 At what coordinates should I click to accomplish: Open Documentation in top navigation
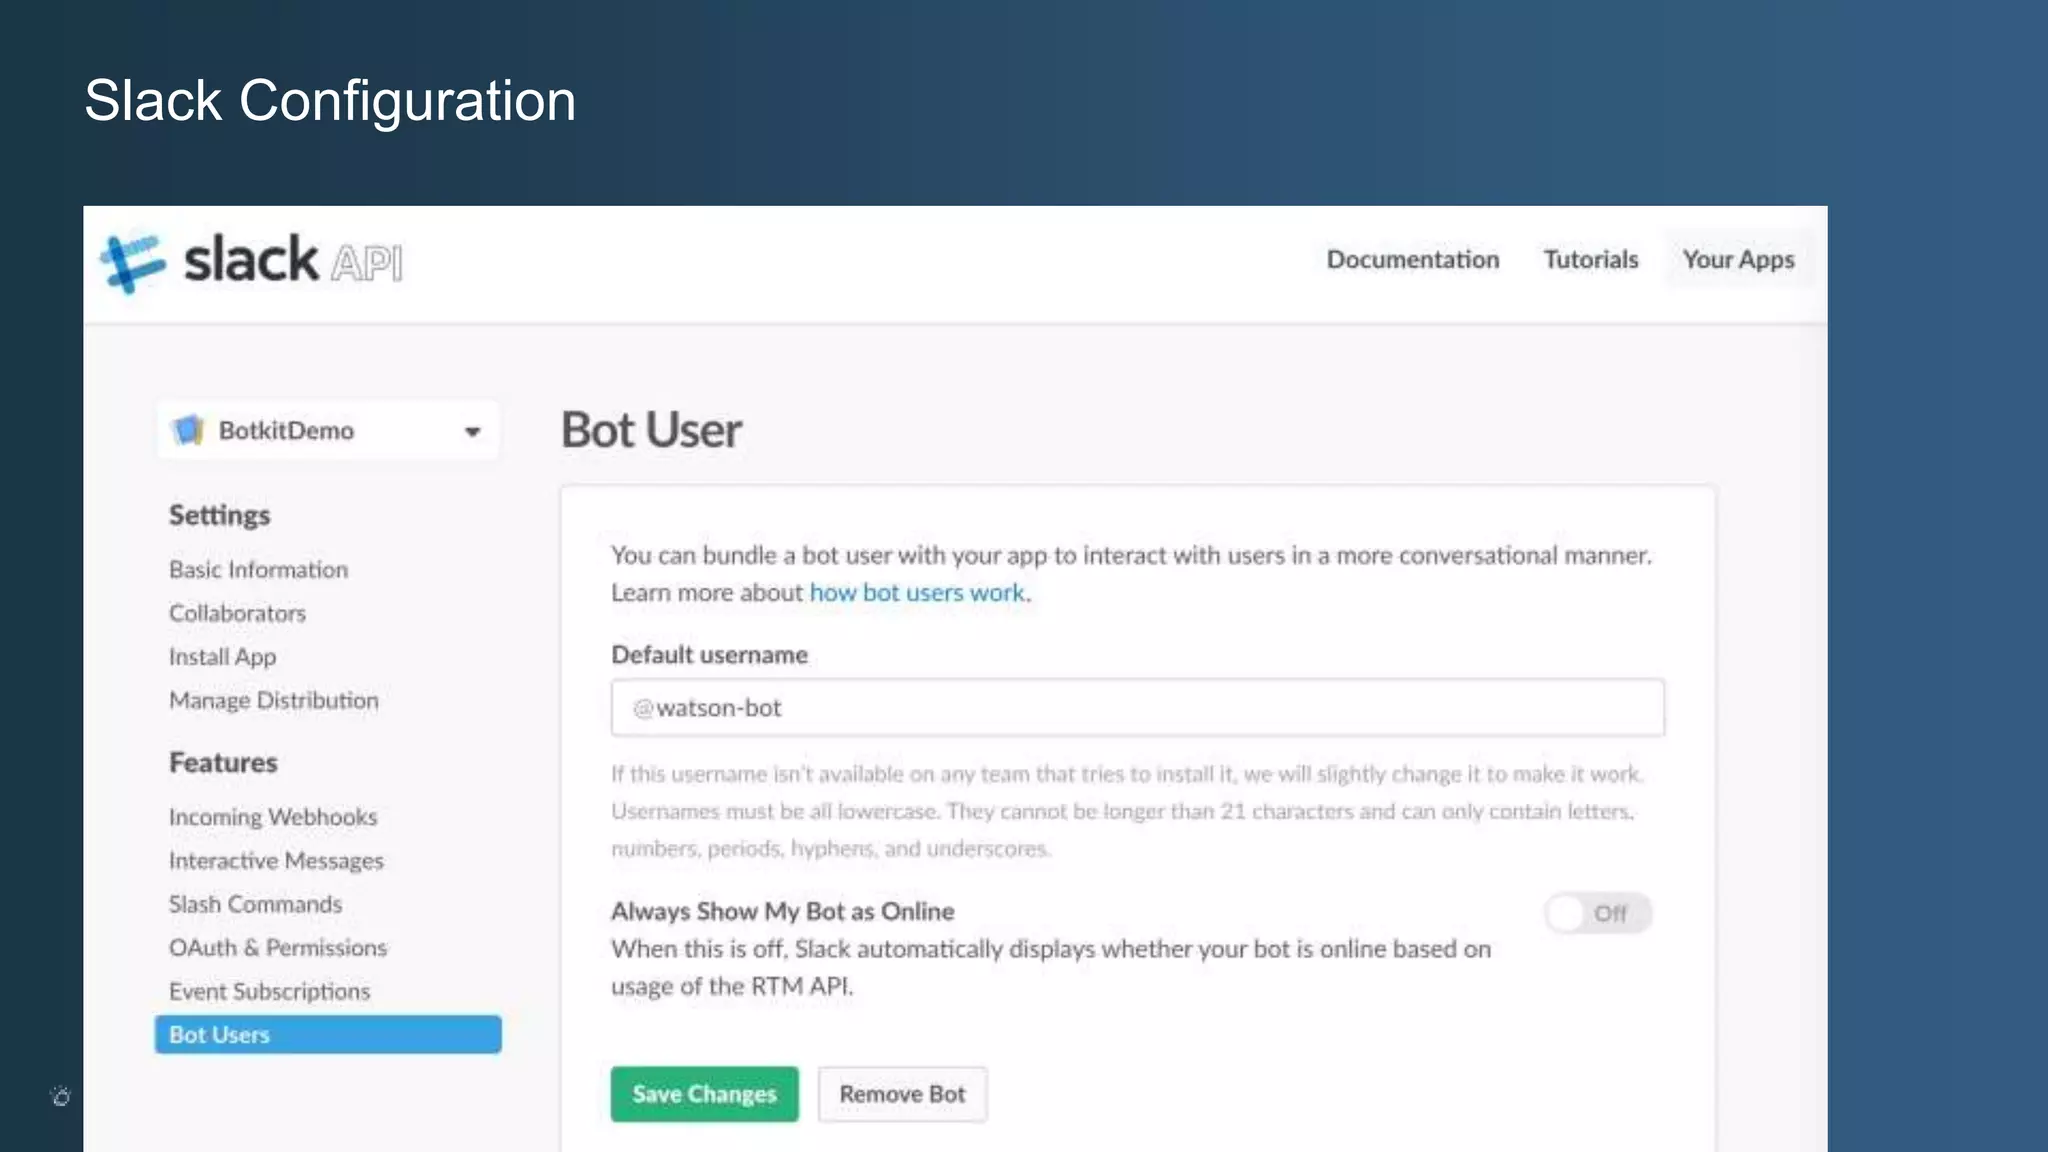(1413, 259)
